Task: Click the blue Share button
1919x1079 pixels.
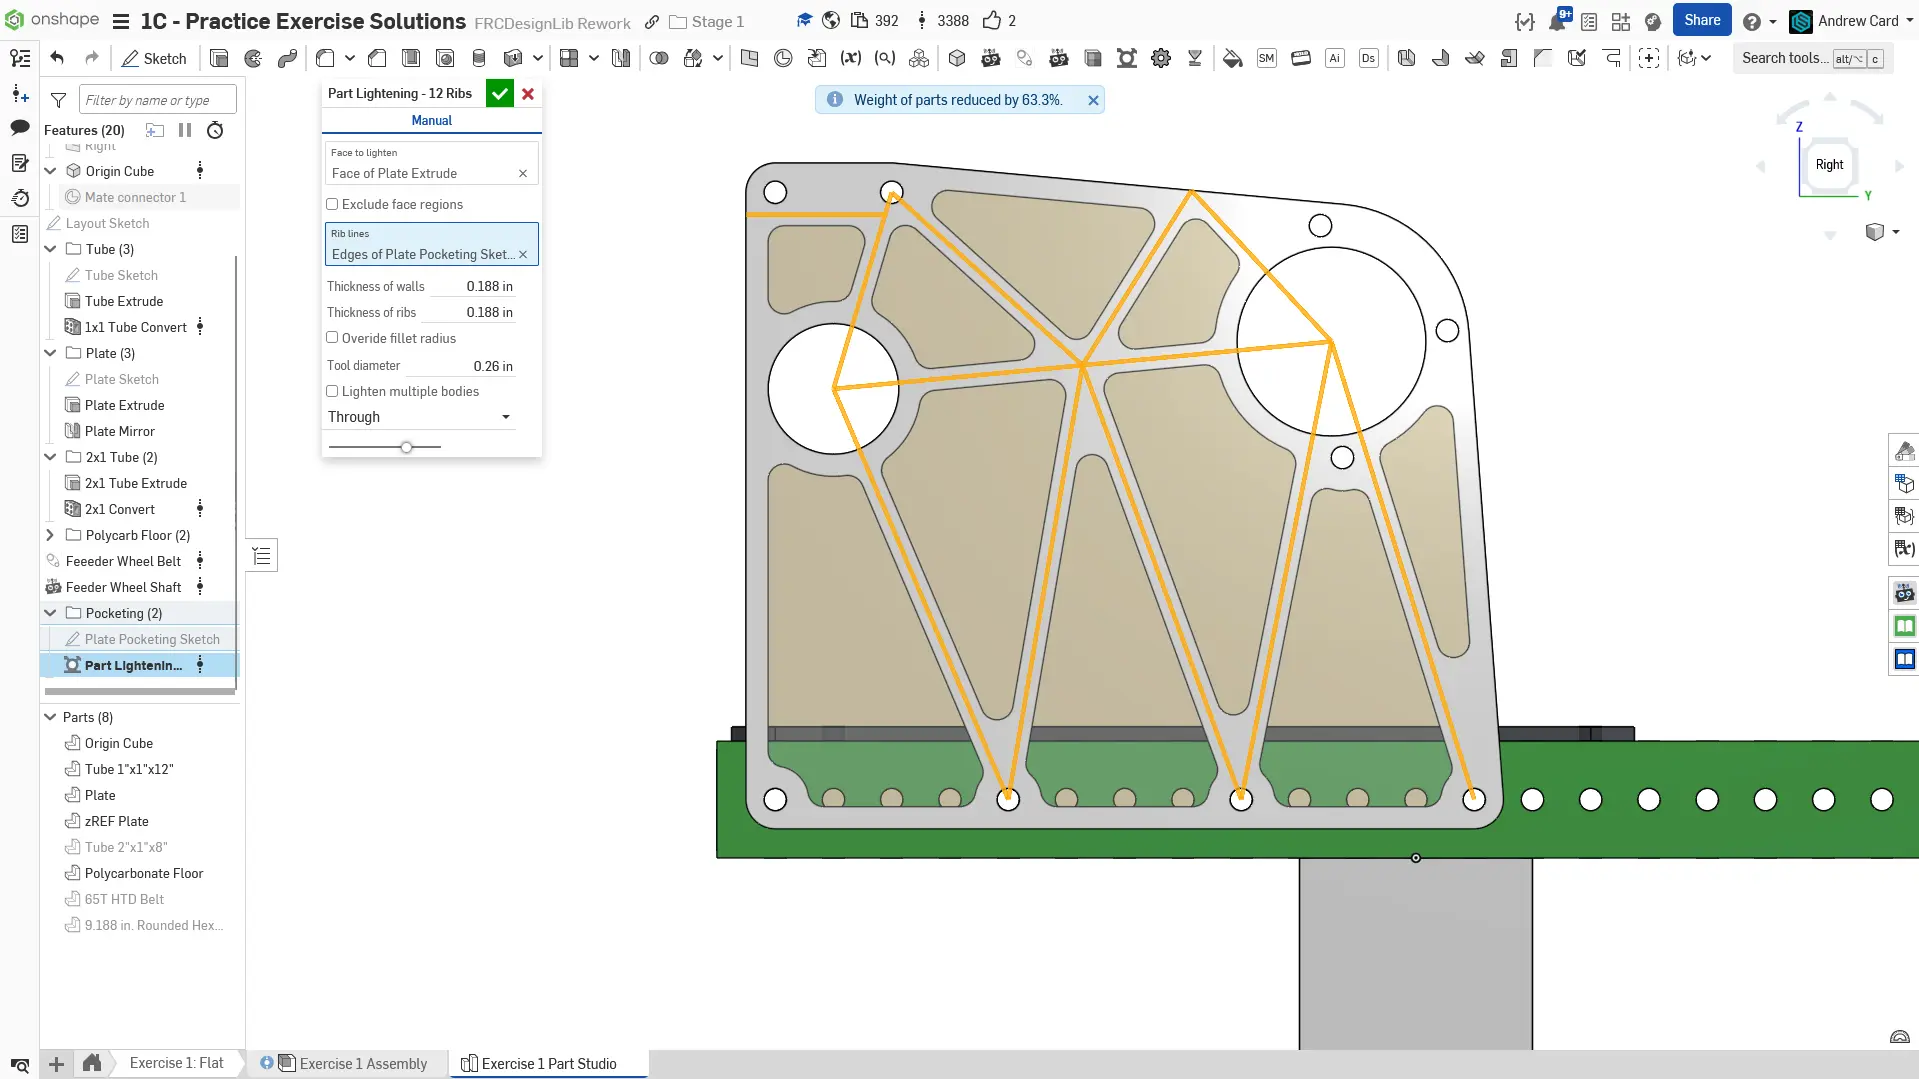Action: (x=1701, y=20)
